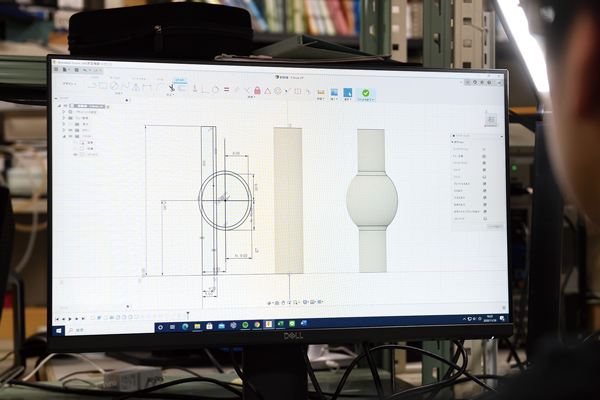Viewport: 600px width, 400px height.
Task: Apply the Fix/Unfix lock constraint
Action: (257, 90)
